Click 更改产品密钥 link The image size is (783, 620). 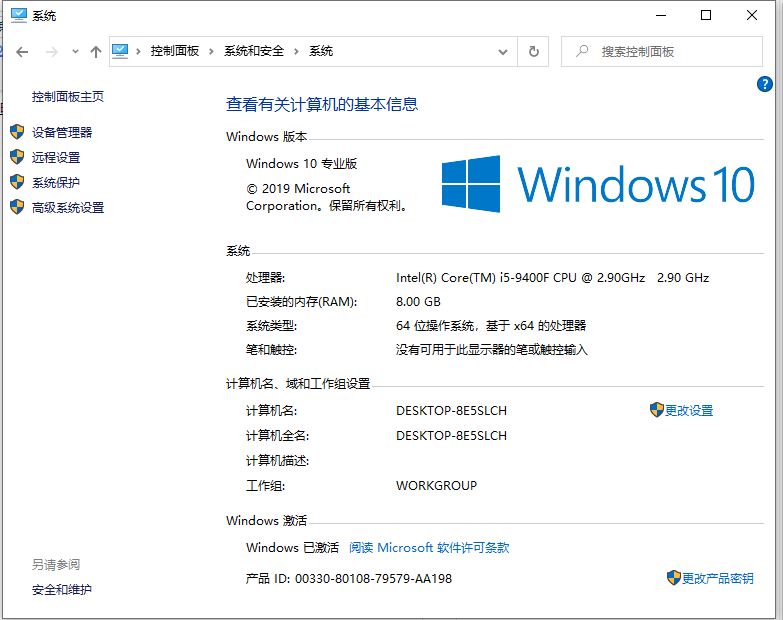click(718, 579)
